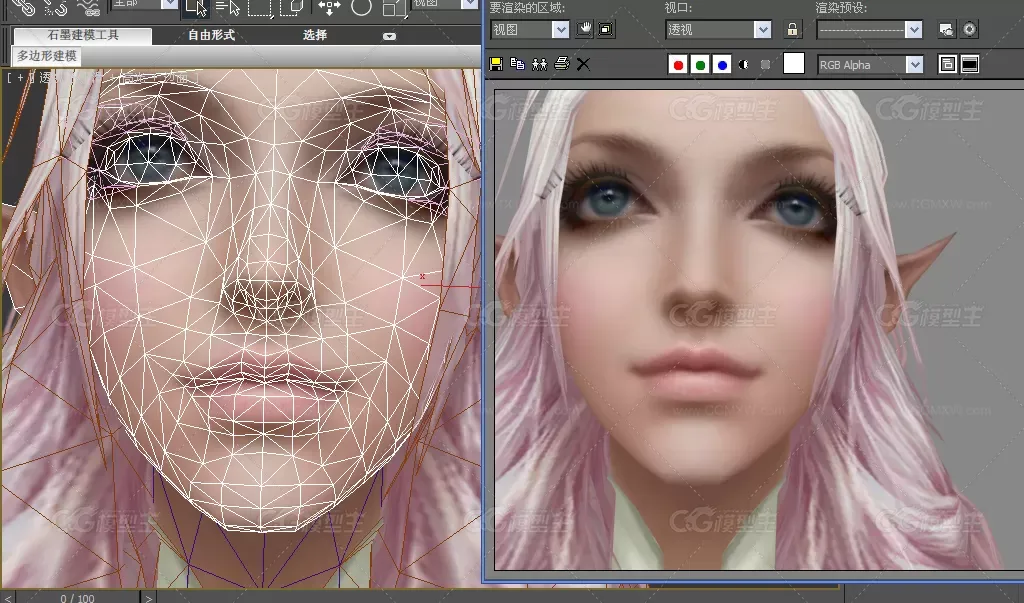Screen dimensions: 1024x603
Task: Switch to the 石墨建模工具 ribbon tab
Action: click(83, 35)
